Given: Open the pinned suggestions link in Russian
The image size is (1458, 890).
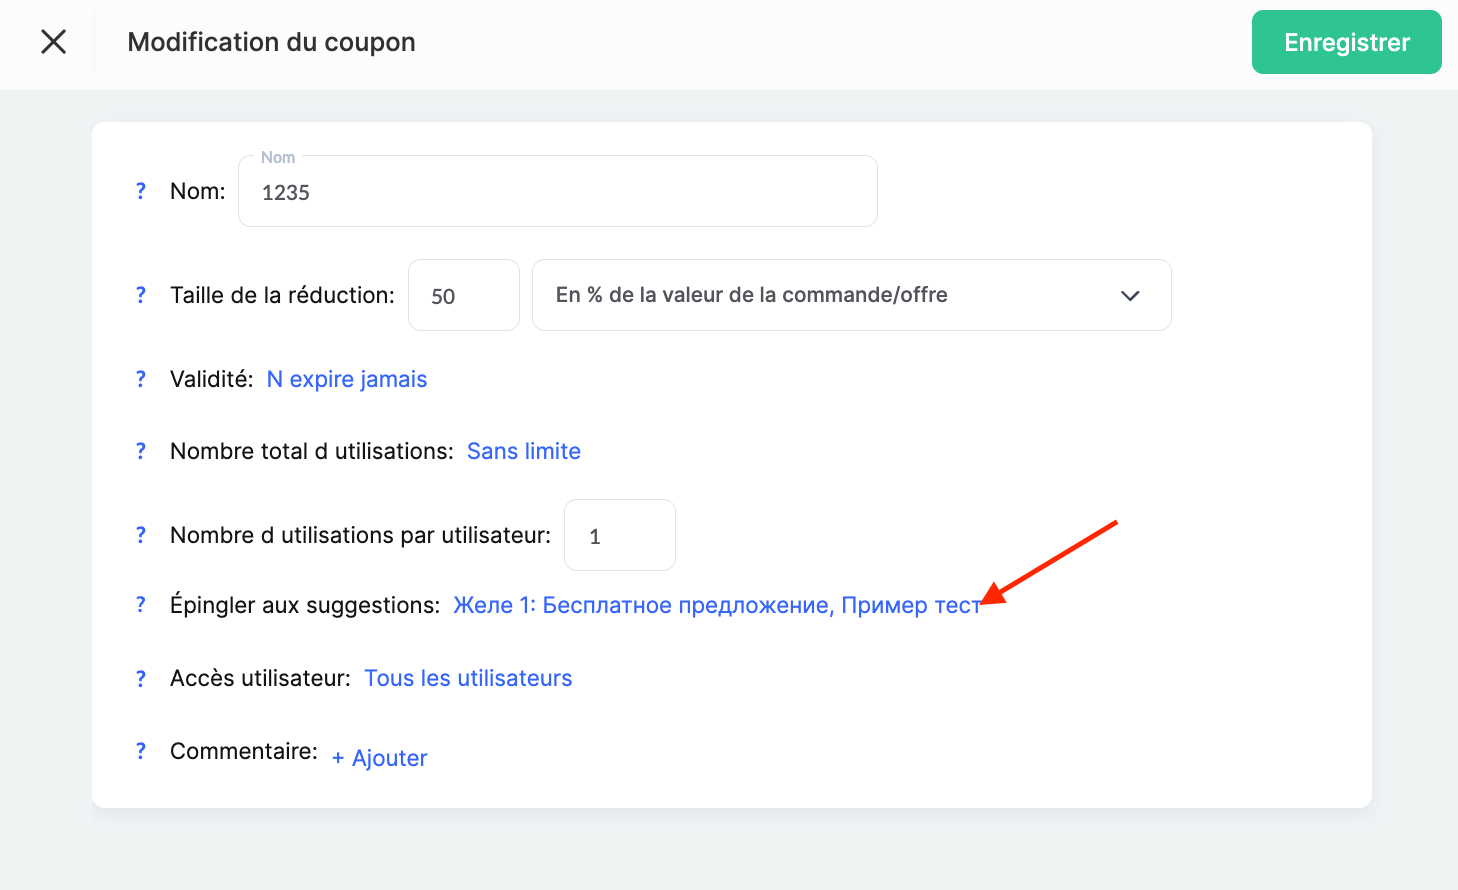Looking at the screenshot, I should coord(716,605).
